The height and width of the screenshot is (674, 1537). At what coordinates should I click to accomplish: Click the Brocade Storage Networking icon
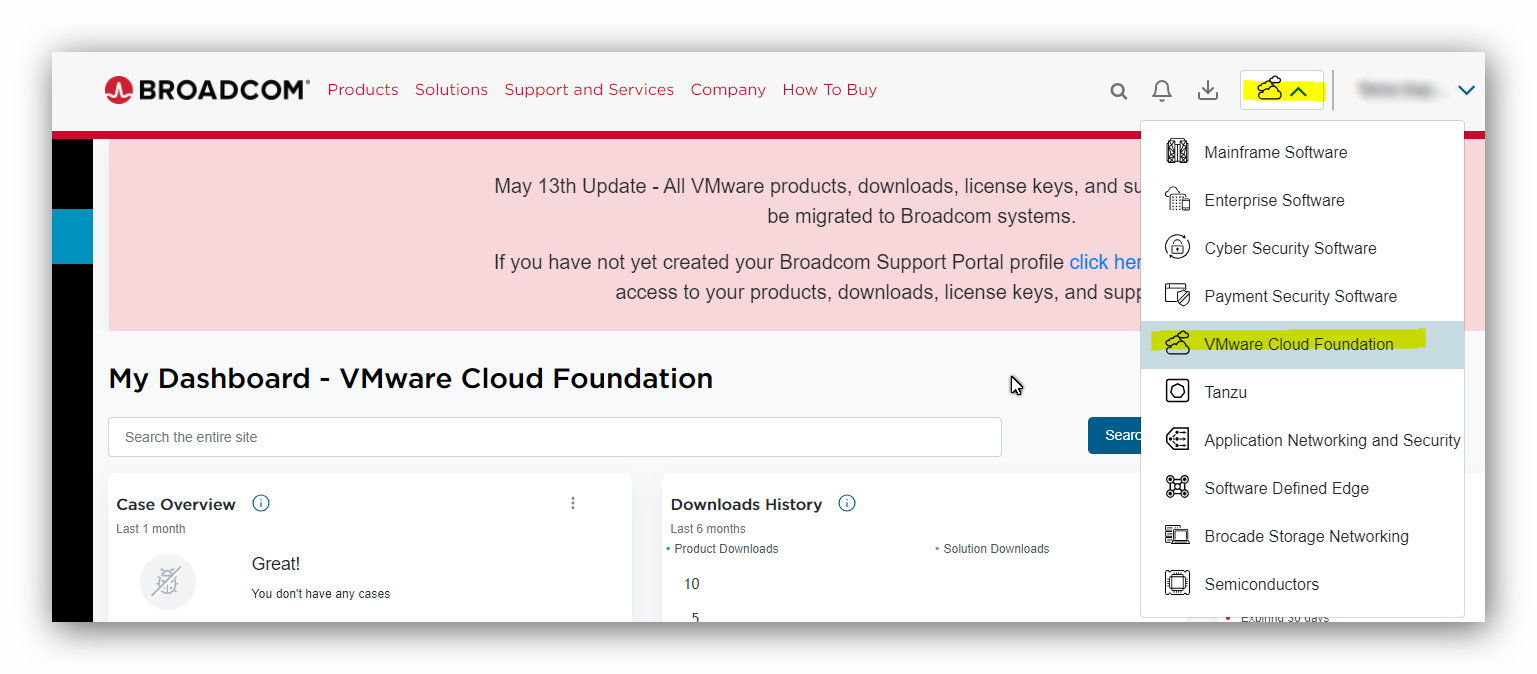1177,536
